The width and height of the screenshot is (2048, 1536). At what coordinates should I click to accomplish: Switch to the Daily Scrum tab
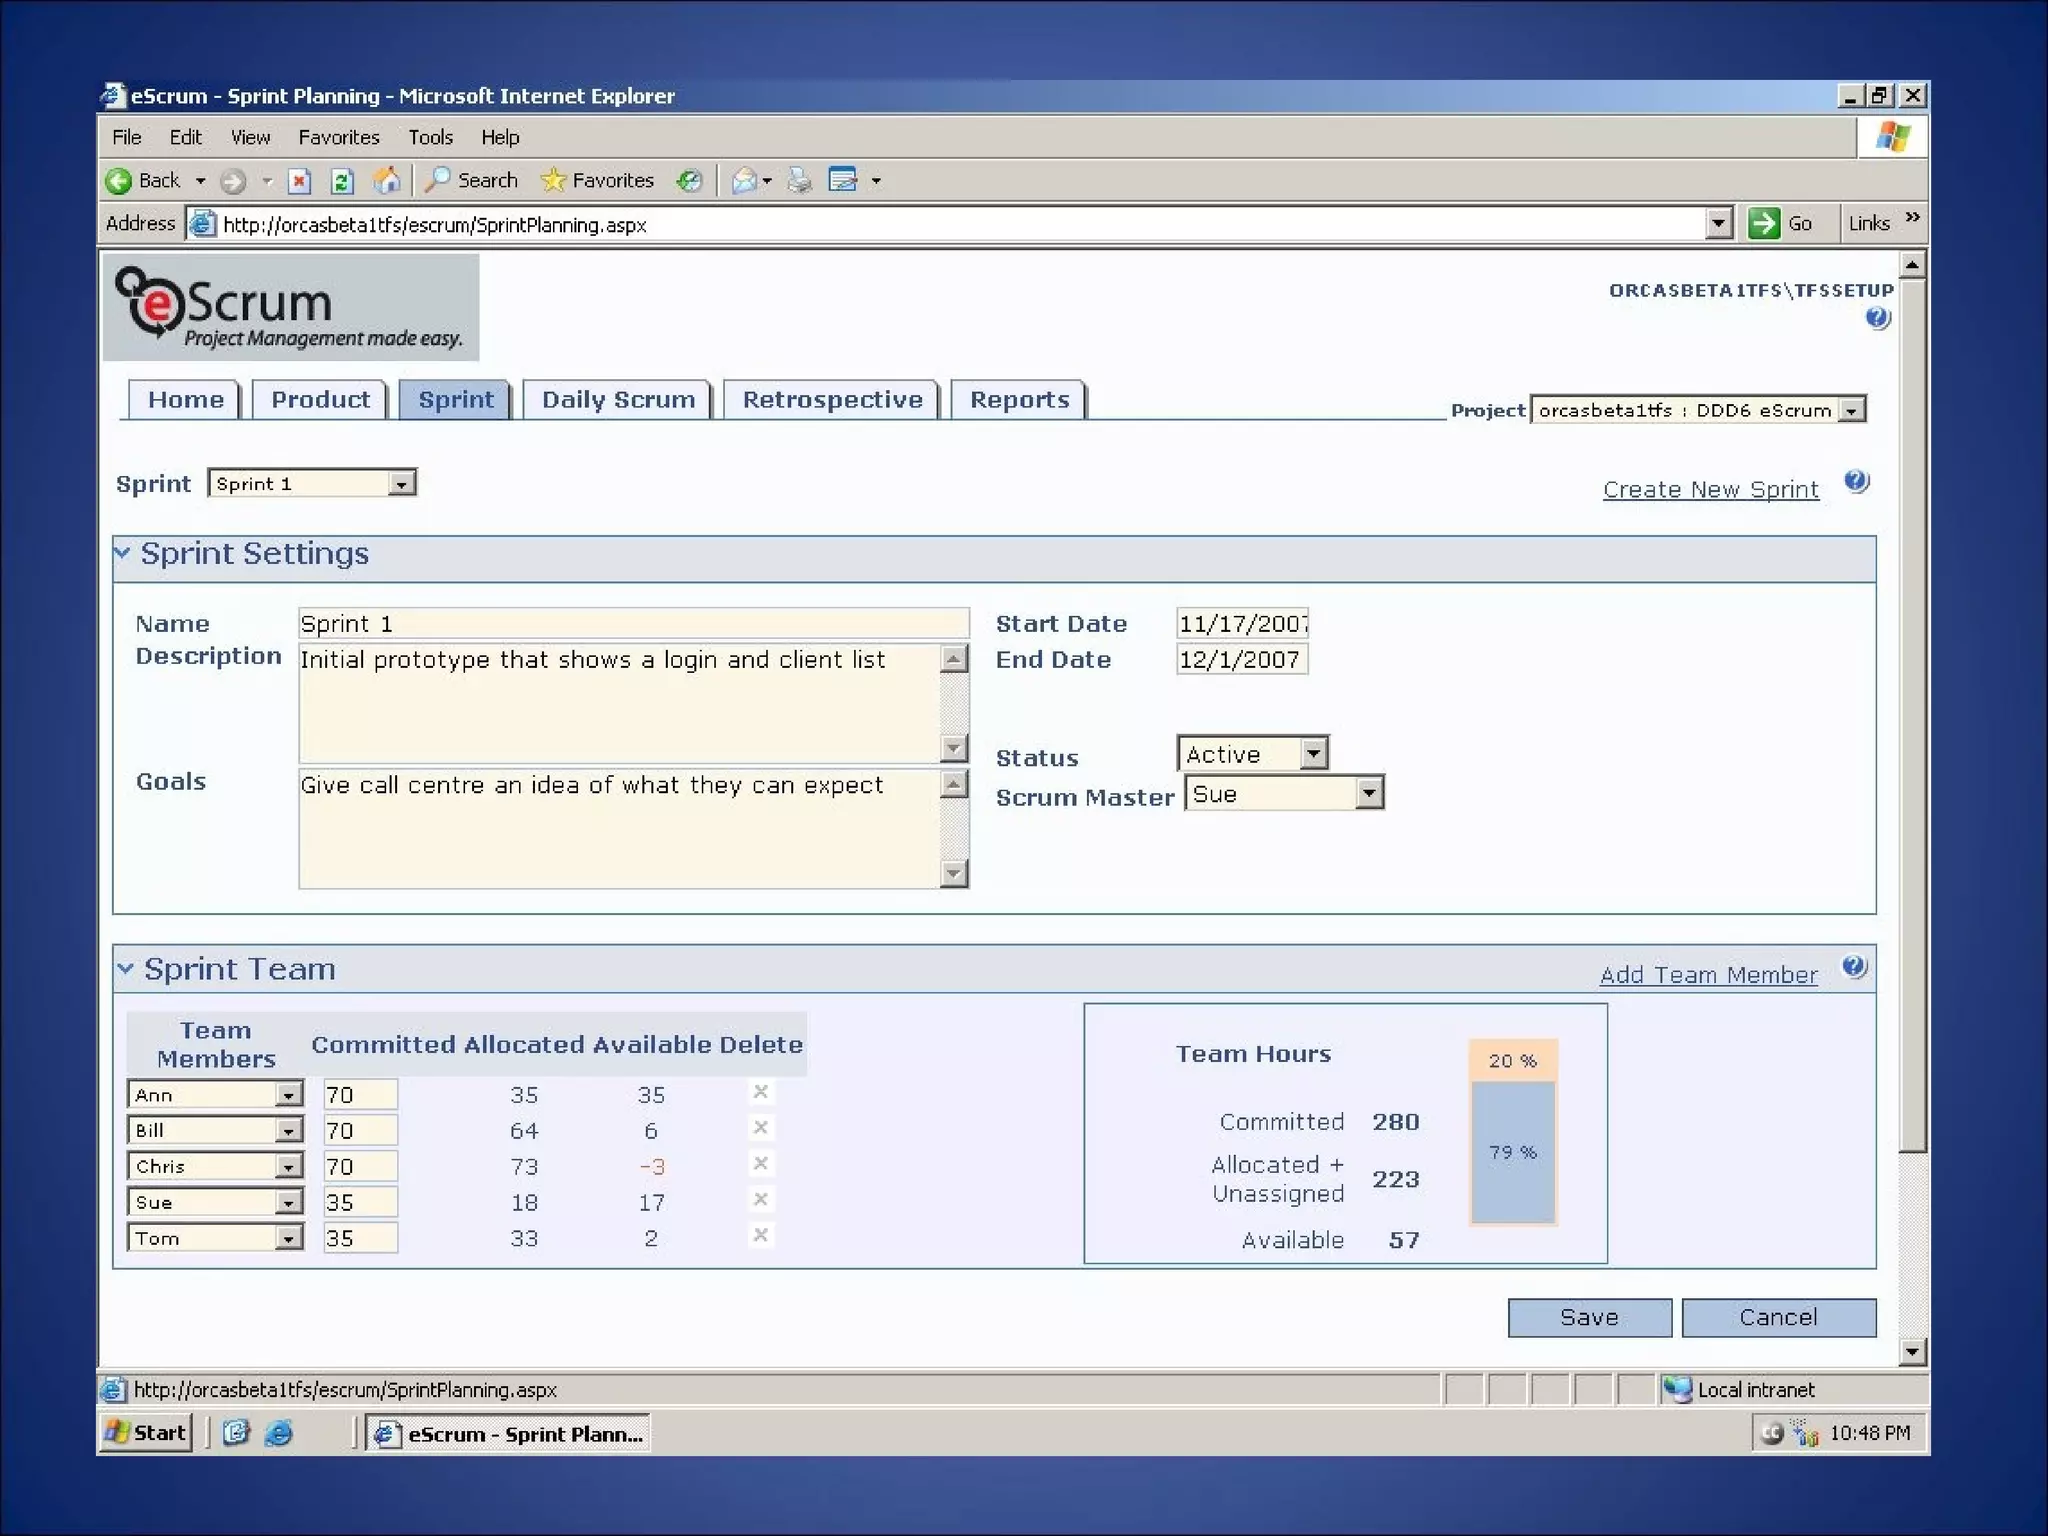pos(617,400)
